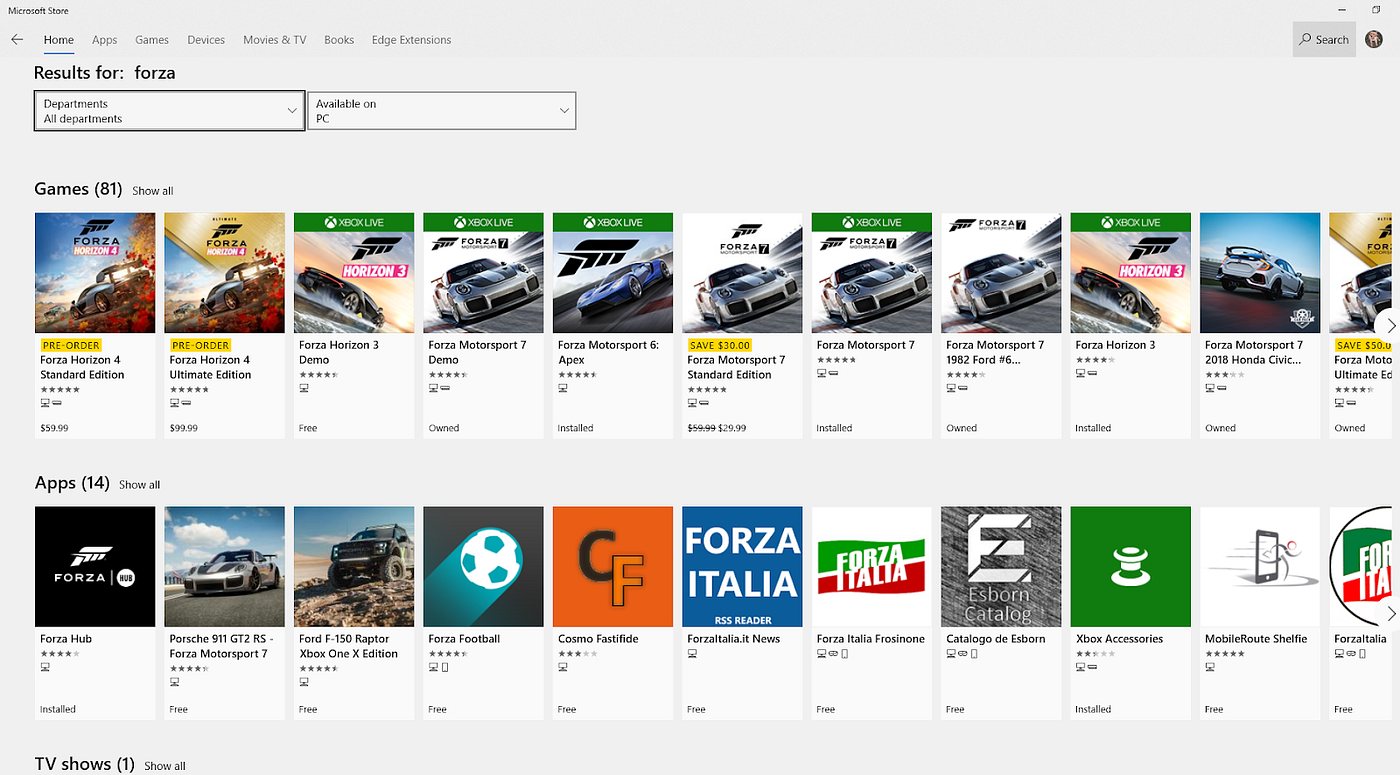This screenshot has width=1400, height=775.
Task: Open Forza Horizon 4 Ultimate Edition cover
Action: point(224,273)
